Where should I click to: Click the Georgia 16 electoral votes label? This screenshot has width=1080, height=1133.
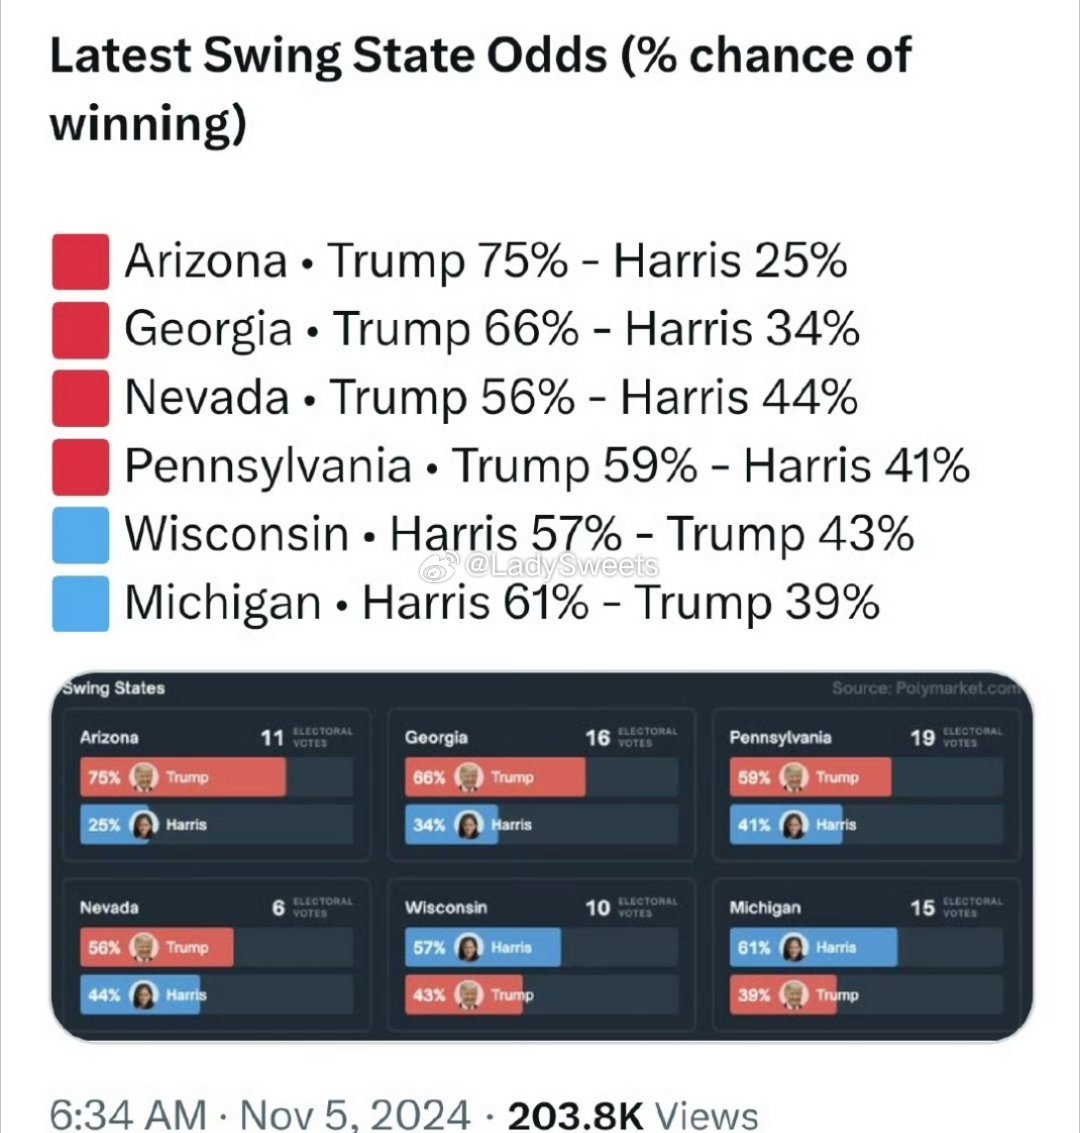630,738
